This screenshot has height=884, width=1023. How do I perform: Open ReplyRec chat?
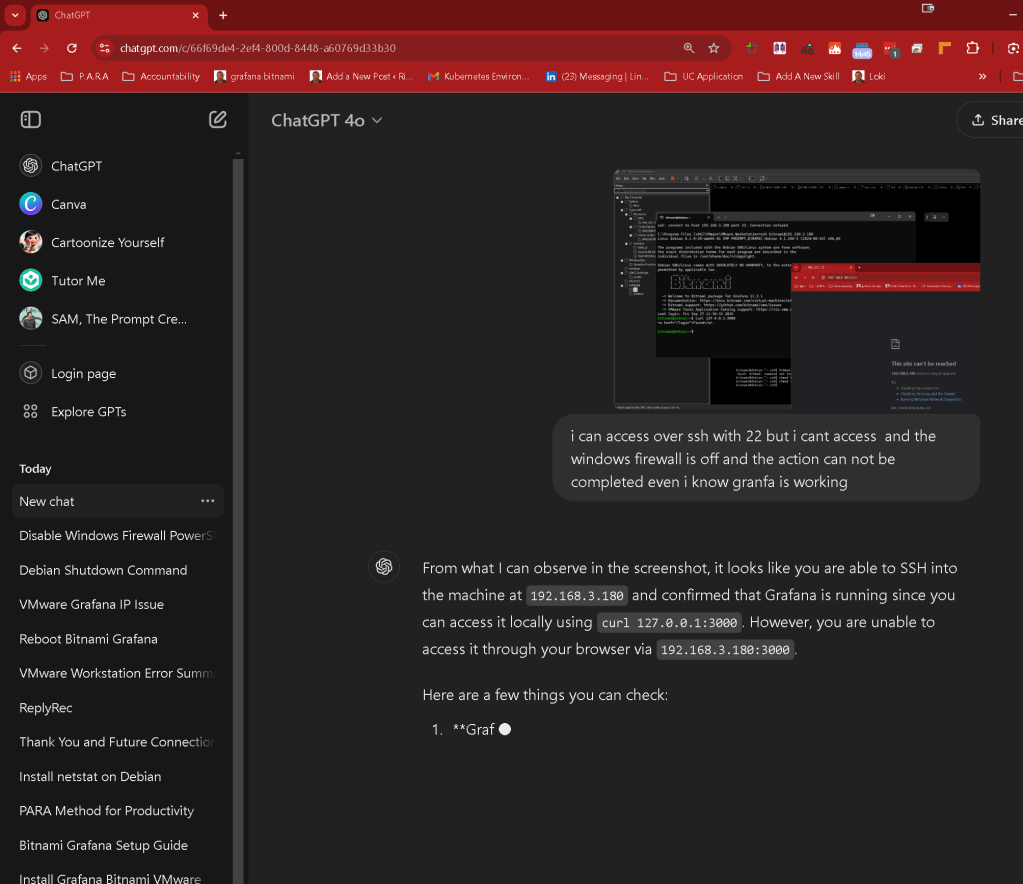46,708
